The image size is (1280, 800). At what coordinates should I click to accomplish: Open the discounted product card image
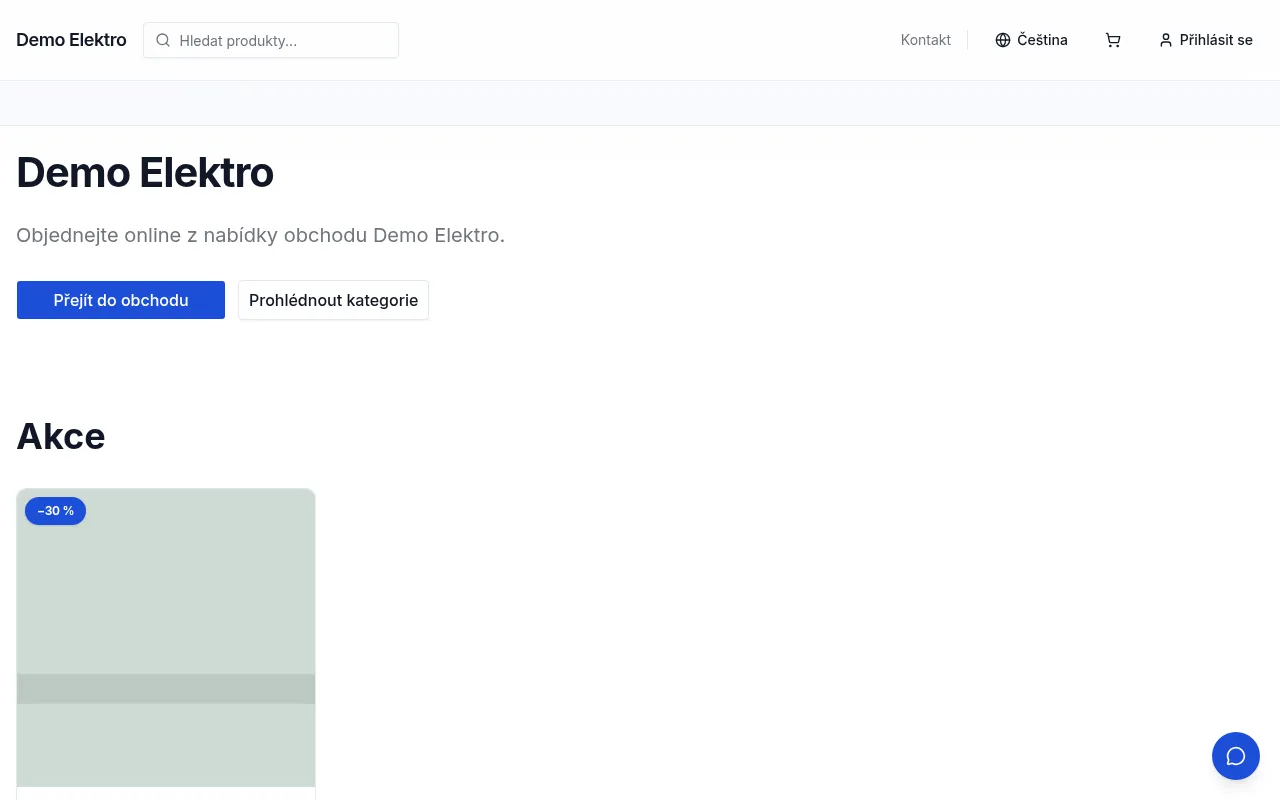coord(166,638)
